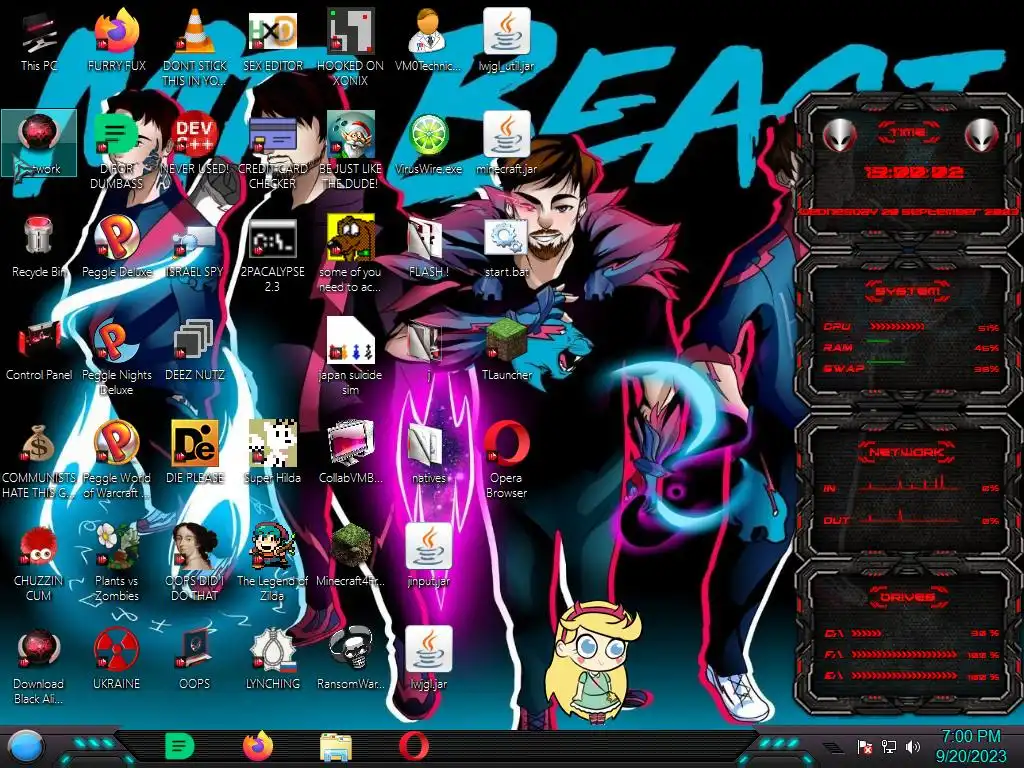Open the network tray icon

coord(889,747)
